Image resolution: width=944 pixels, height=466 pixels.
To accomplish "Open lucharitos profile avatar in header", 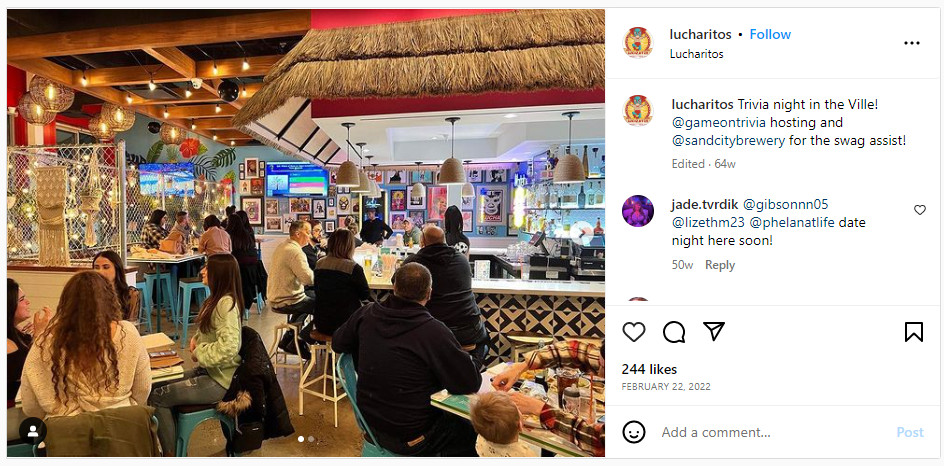I will coord(638,43).
